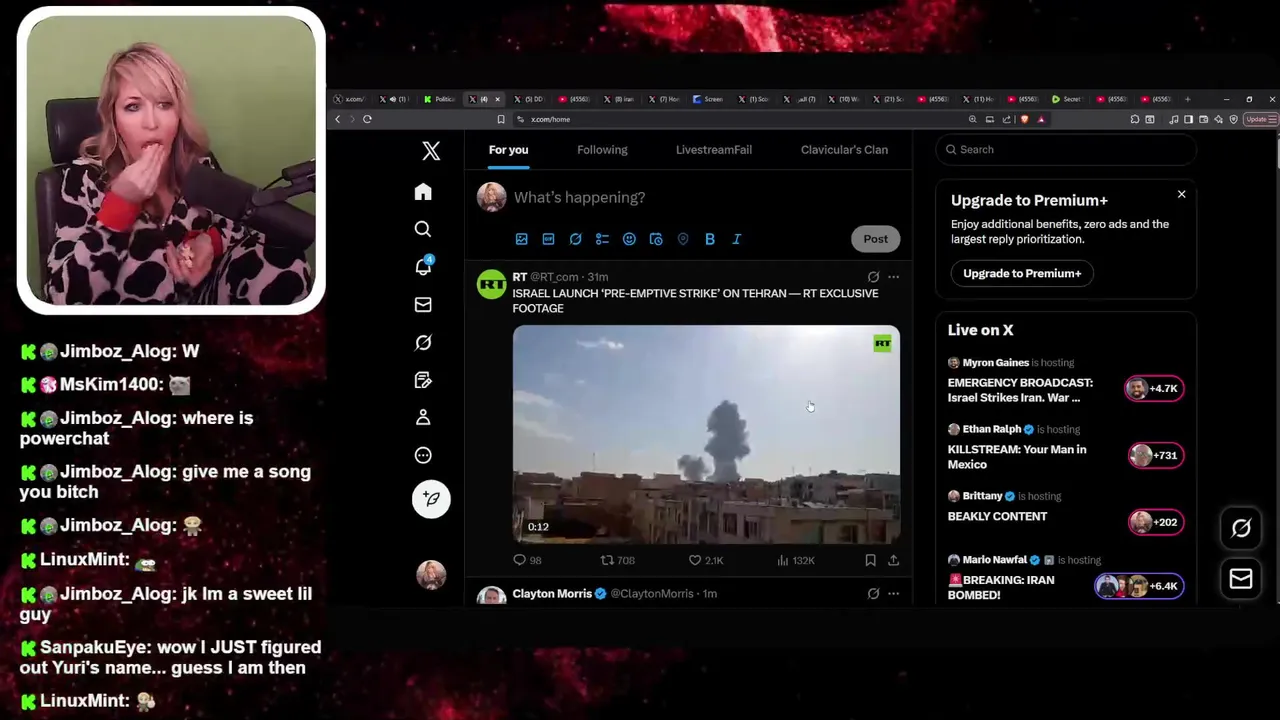
Task: Go back using the browser back arrow
Action: (x=337, y=119)
